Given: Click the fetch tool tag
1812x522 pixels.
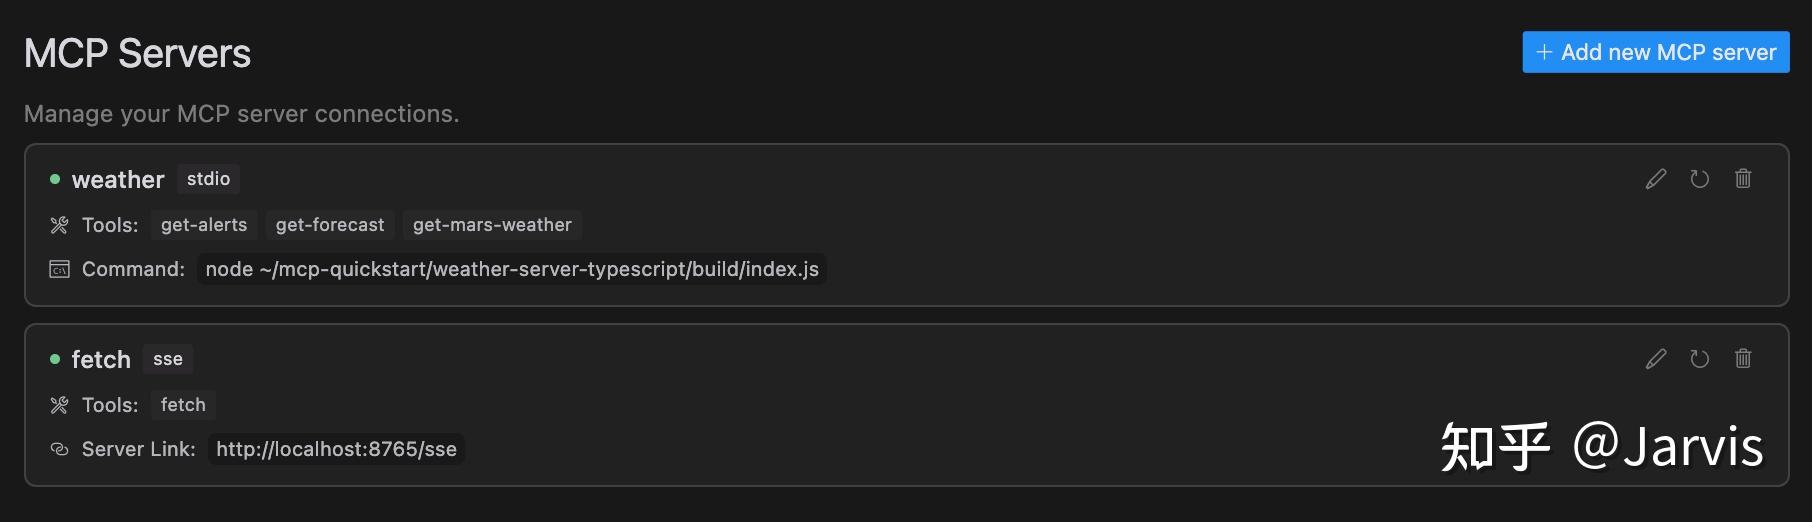Looking at the screenshot, I should [x=183, y=405].
